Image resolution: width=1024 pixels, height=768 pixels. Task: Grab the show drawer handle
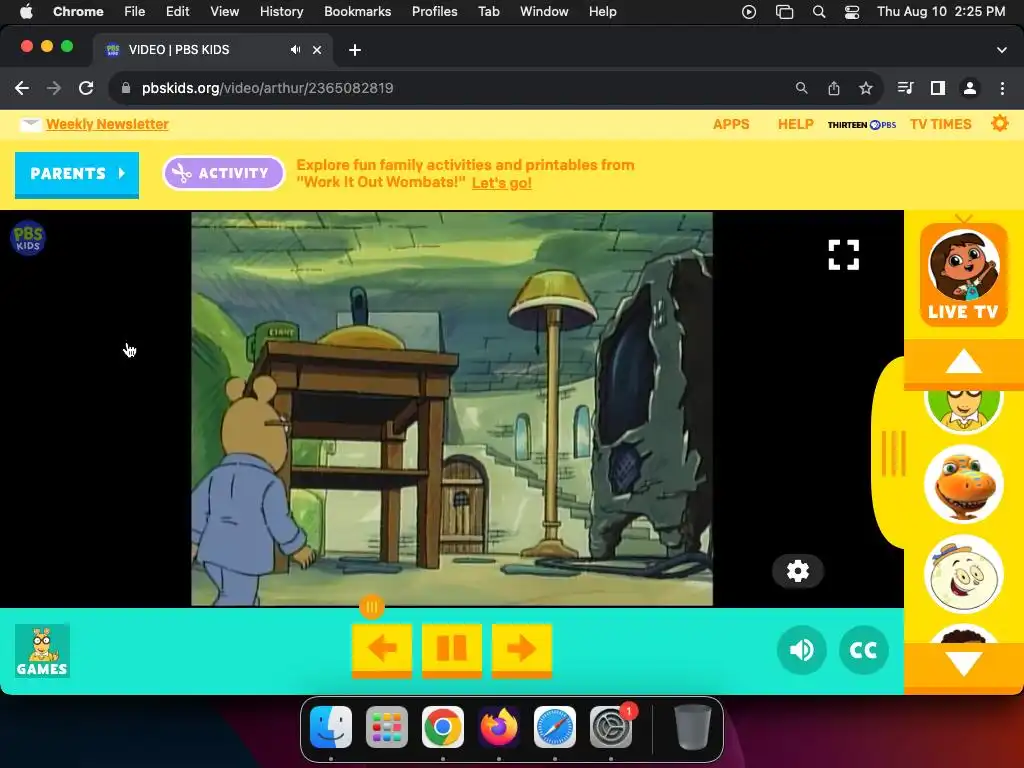pos(893,453)
